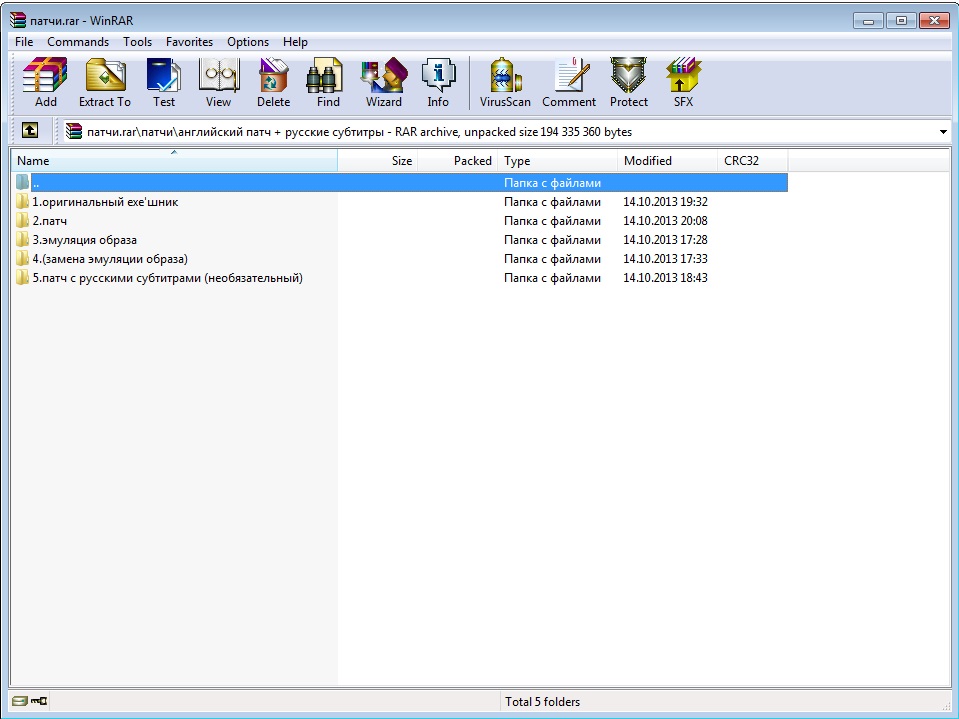Go up one level with arrow button

pyautogui.click(x=30, y=131)
